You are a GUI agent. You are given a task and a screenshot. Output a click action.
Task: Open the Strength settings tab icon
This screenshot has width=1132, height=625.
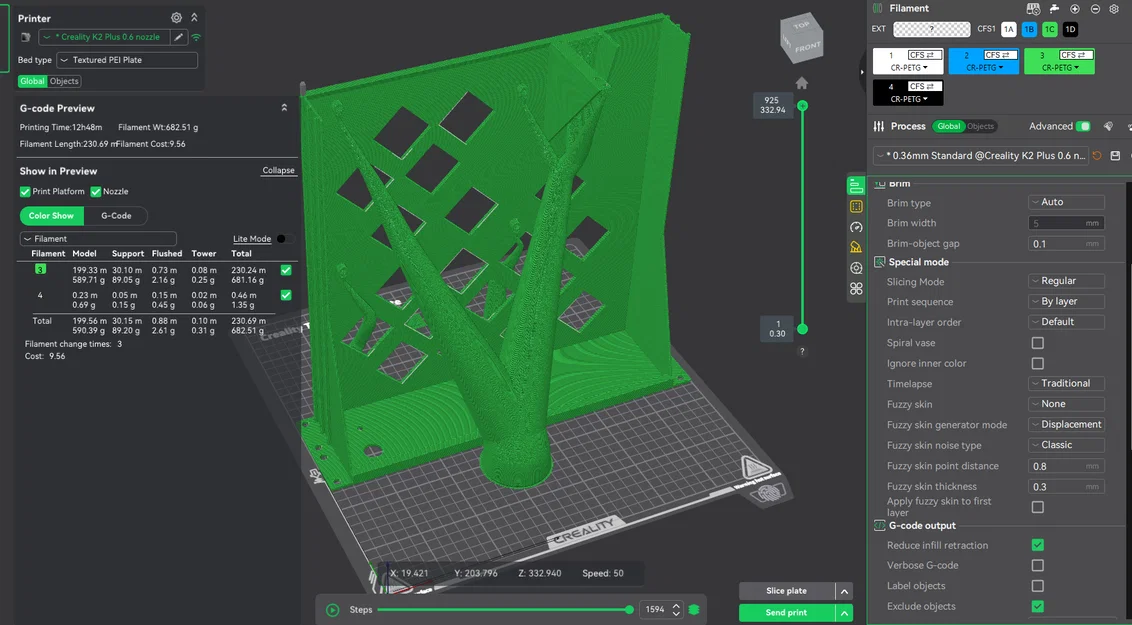856,206
